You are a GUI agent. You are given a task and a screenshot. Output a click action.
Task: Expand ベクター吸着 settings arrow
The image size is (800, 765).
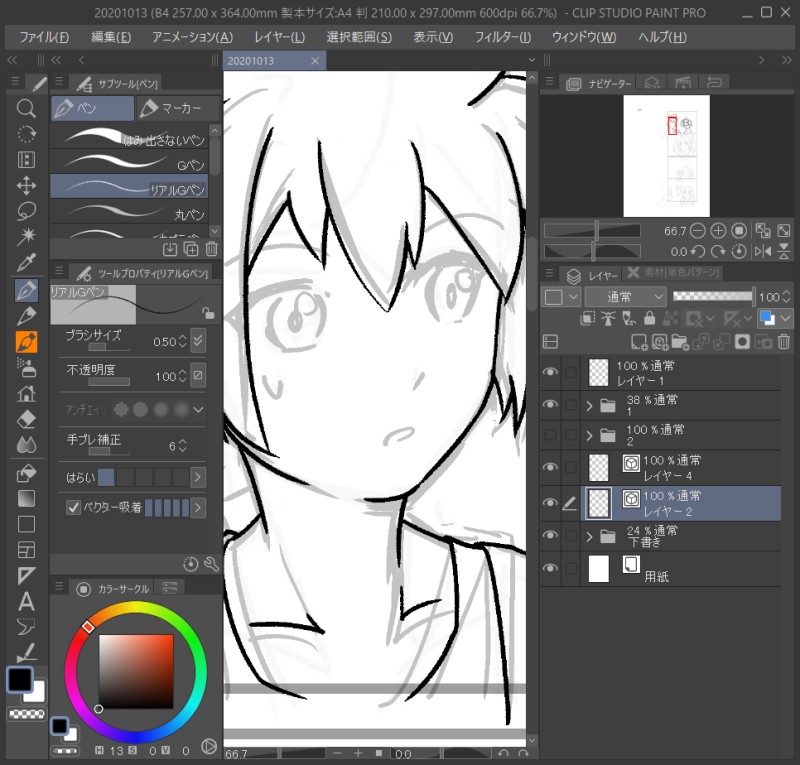point(198,508)
